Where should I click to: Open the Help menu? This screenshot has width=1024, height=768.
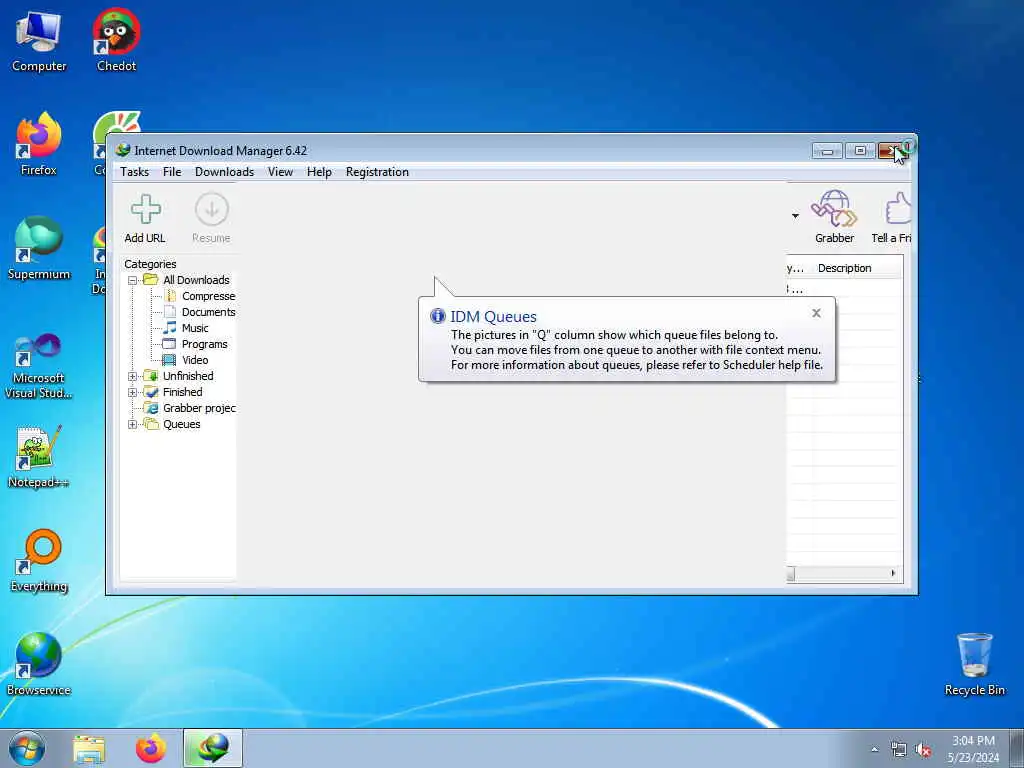click(319, 172)
